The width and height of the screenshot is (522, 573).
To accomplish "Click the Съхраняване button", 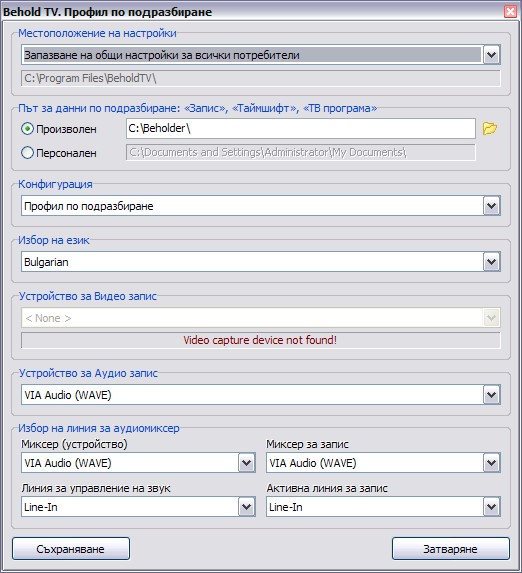I will point(71,549).
